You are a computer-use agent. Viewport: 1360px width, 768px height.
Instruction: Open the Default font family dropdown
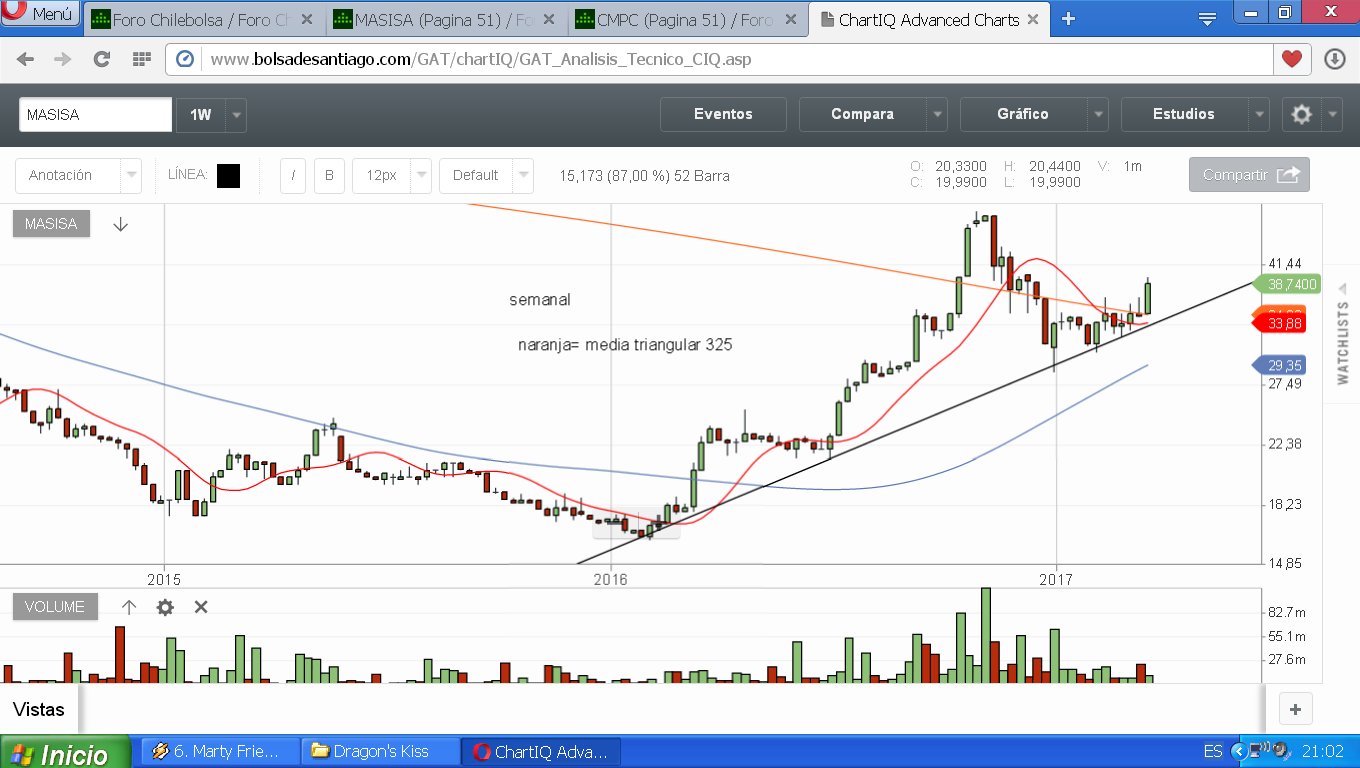point(486,175)
